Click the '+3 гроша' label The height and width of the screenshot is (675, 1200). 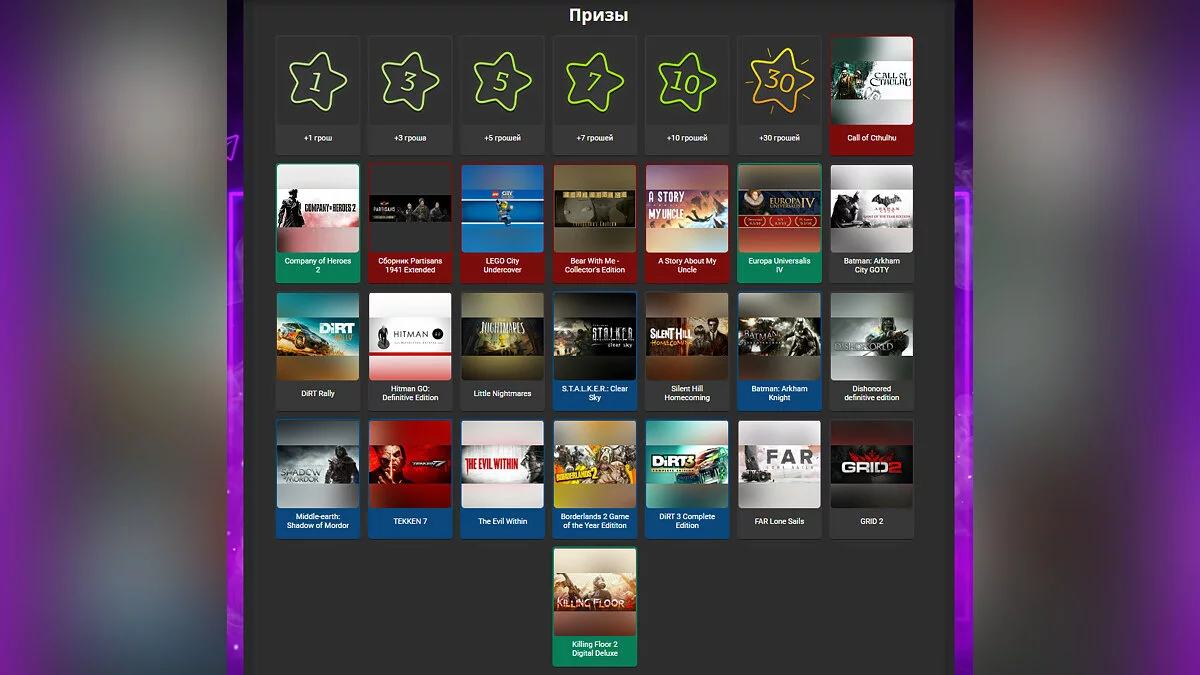pos(410,138)
